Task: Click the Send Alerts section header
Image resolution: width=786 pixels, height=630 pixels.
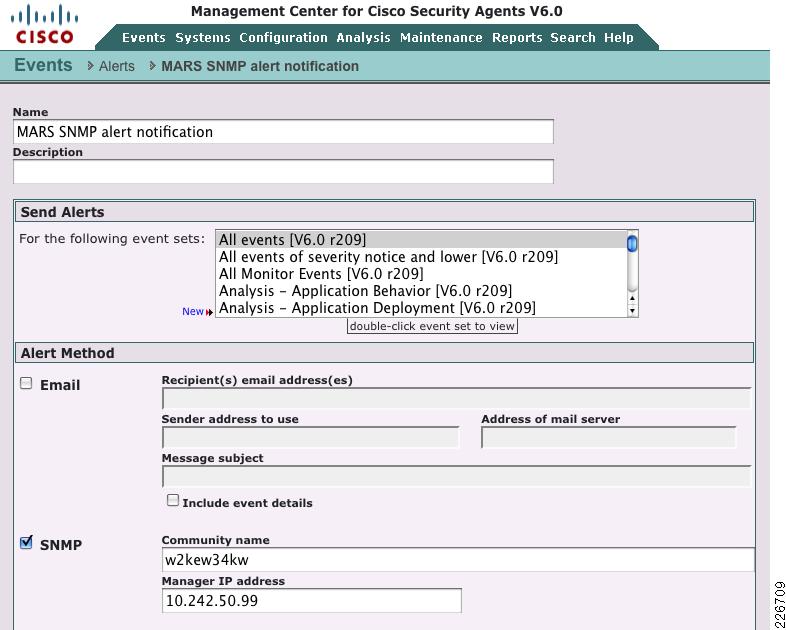Action: coord(384,212)
